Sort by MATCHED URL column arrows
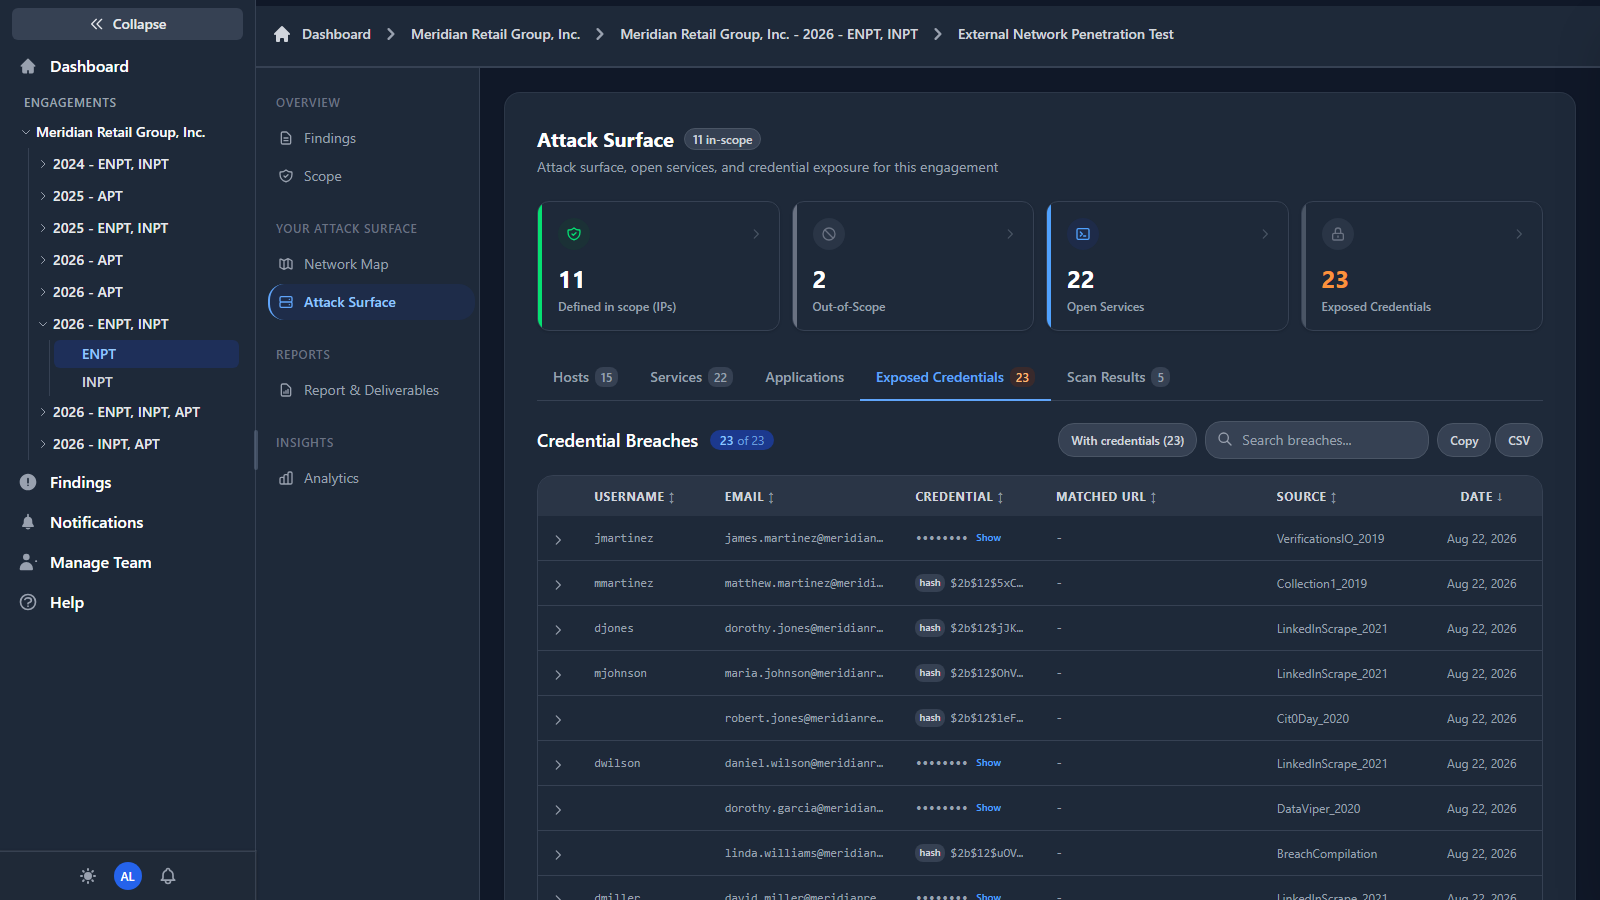Viewport: 1600px width, 900px height. tap(1153, 497)
